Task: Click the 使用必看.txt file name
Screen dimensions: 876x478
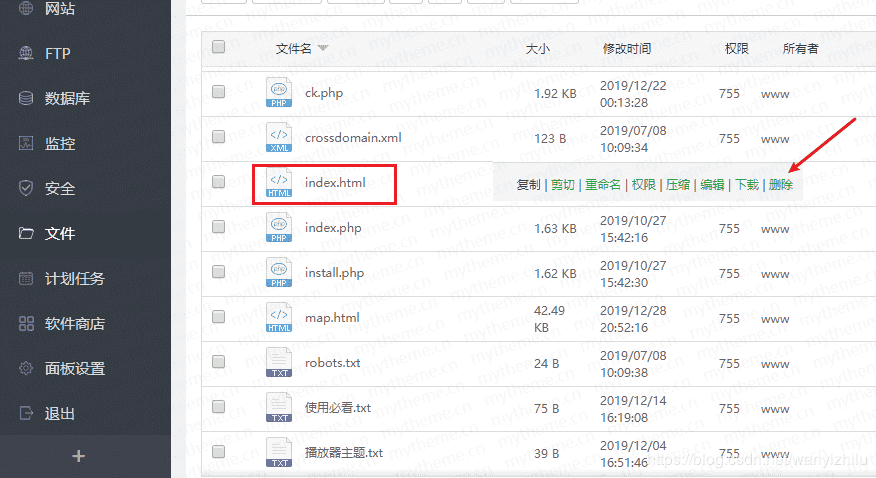Action: coord(337,408)
